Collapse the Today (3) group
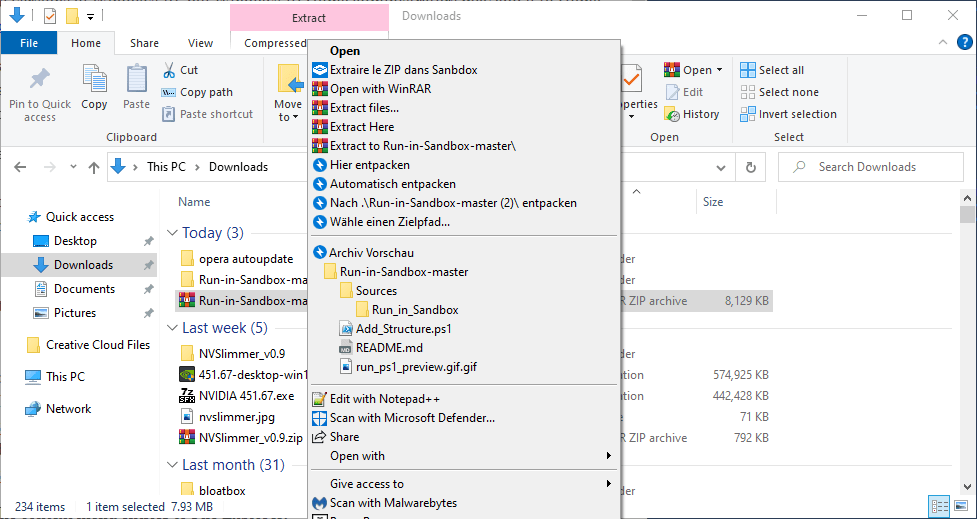The image size is (977, 519). point(172,233)
